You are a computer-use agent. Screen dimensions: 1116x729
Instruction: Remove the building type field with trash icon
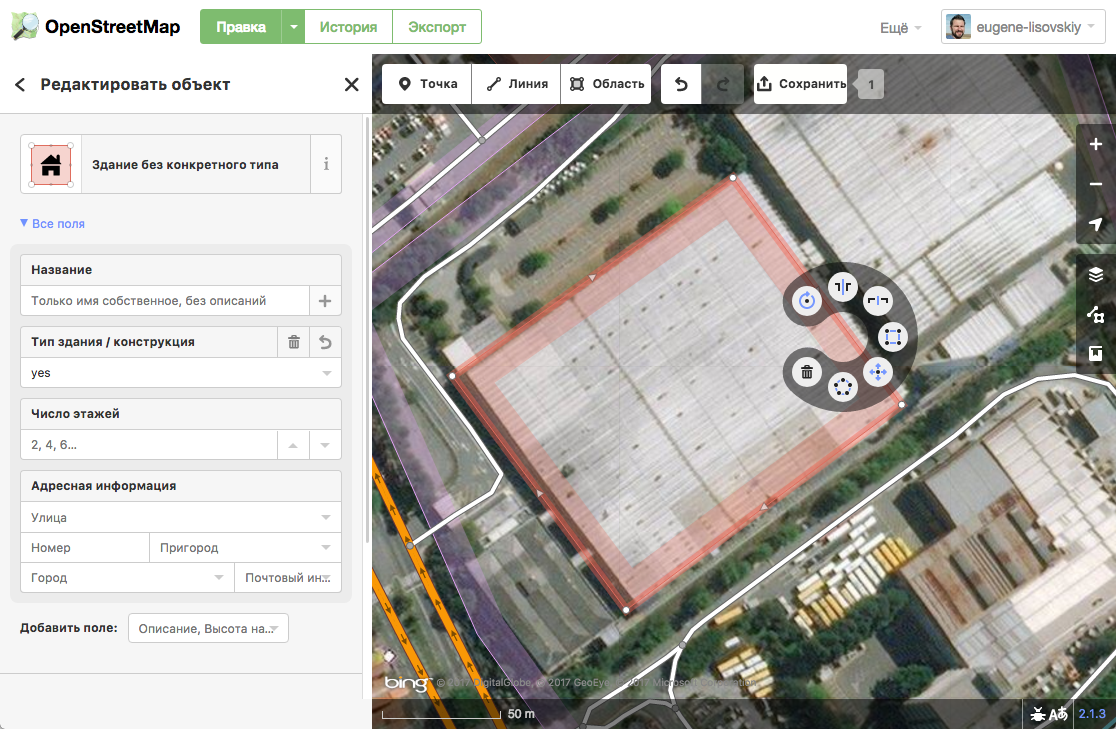(x=293, y=342)
